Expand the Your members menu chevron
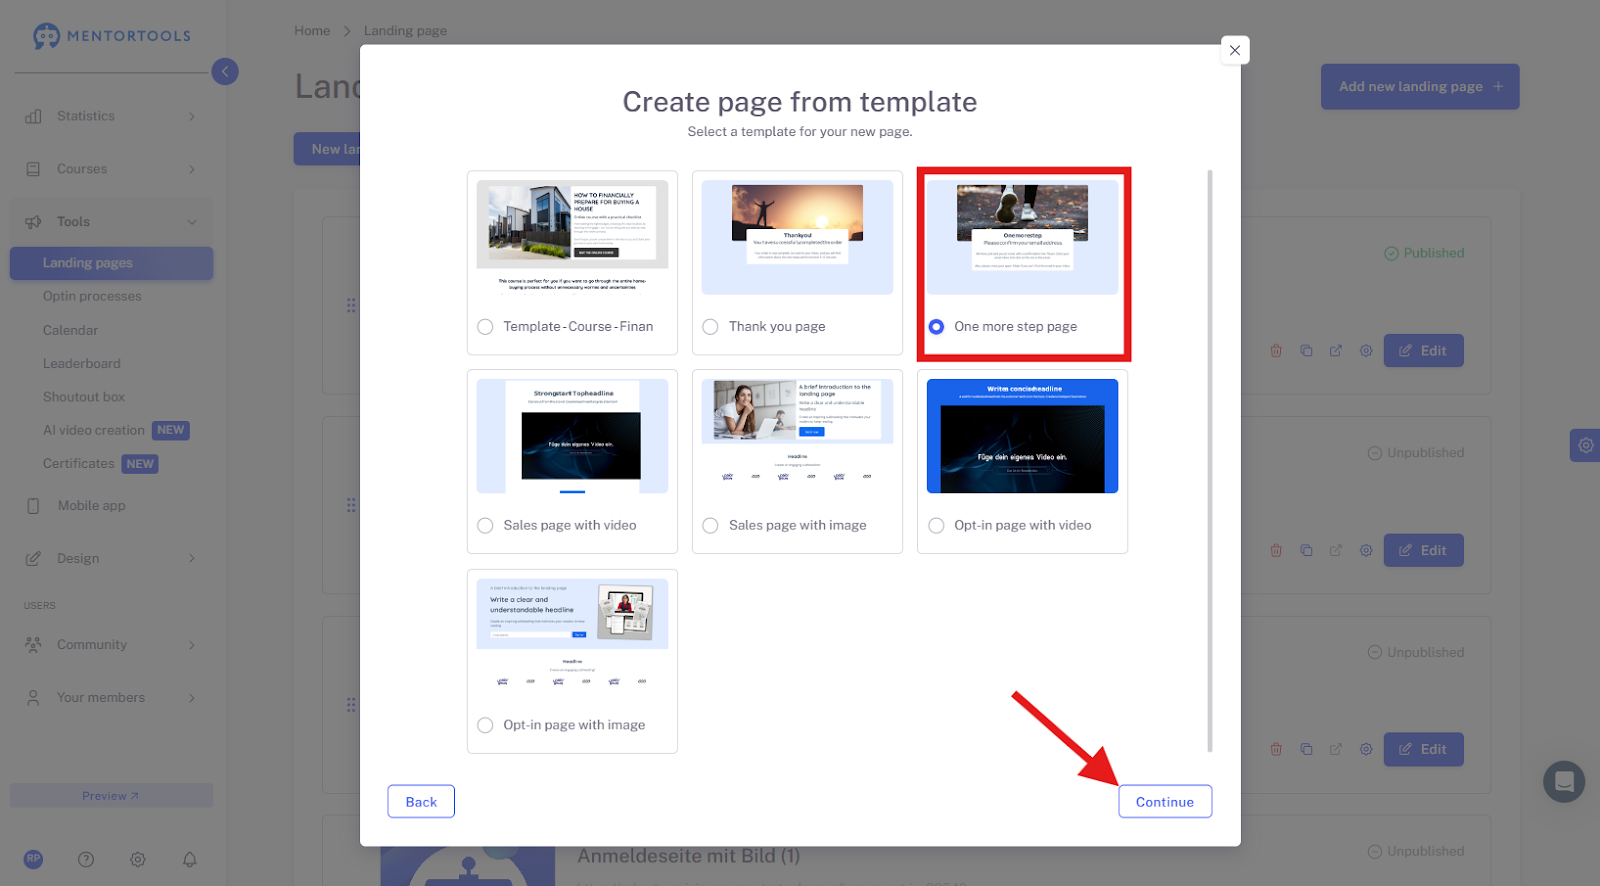This screenshot has width=1600, height=886. [192, 698]
